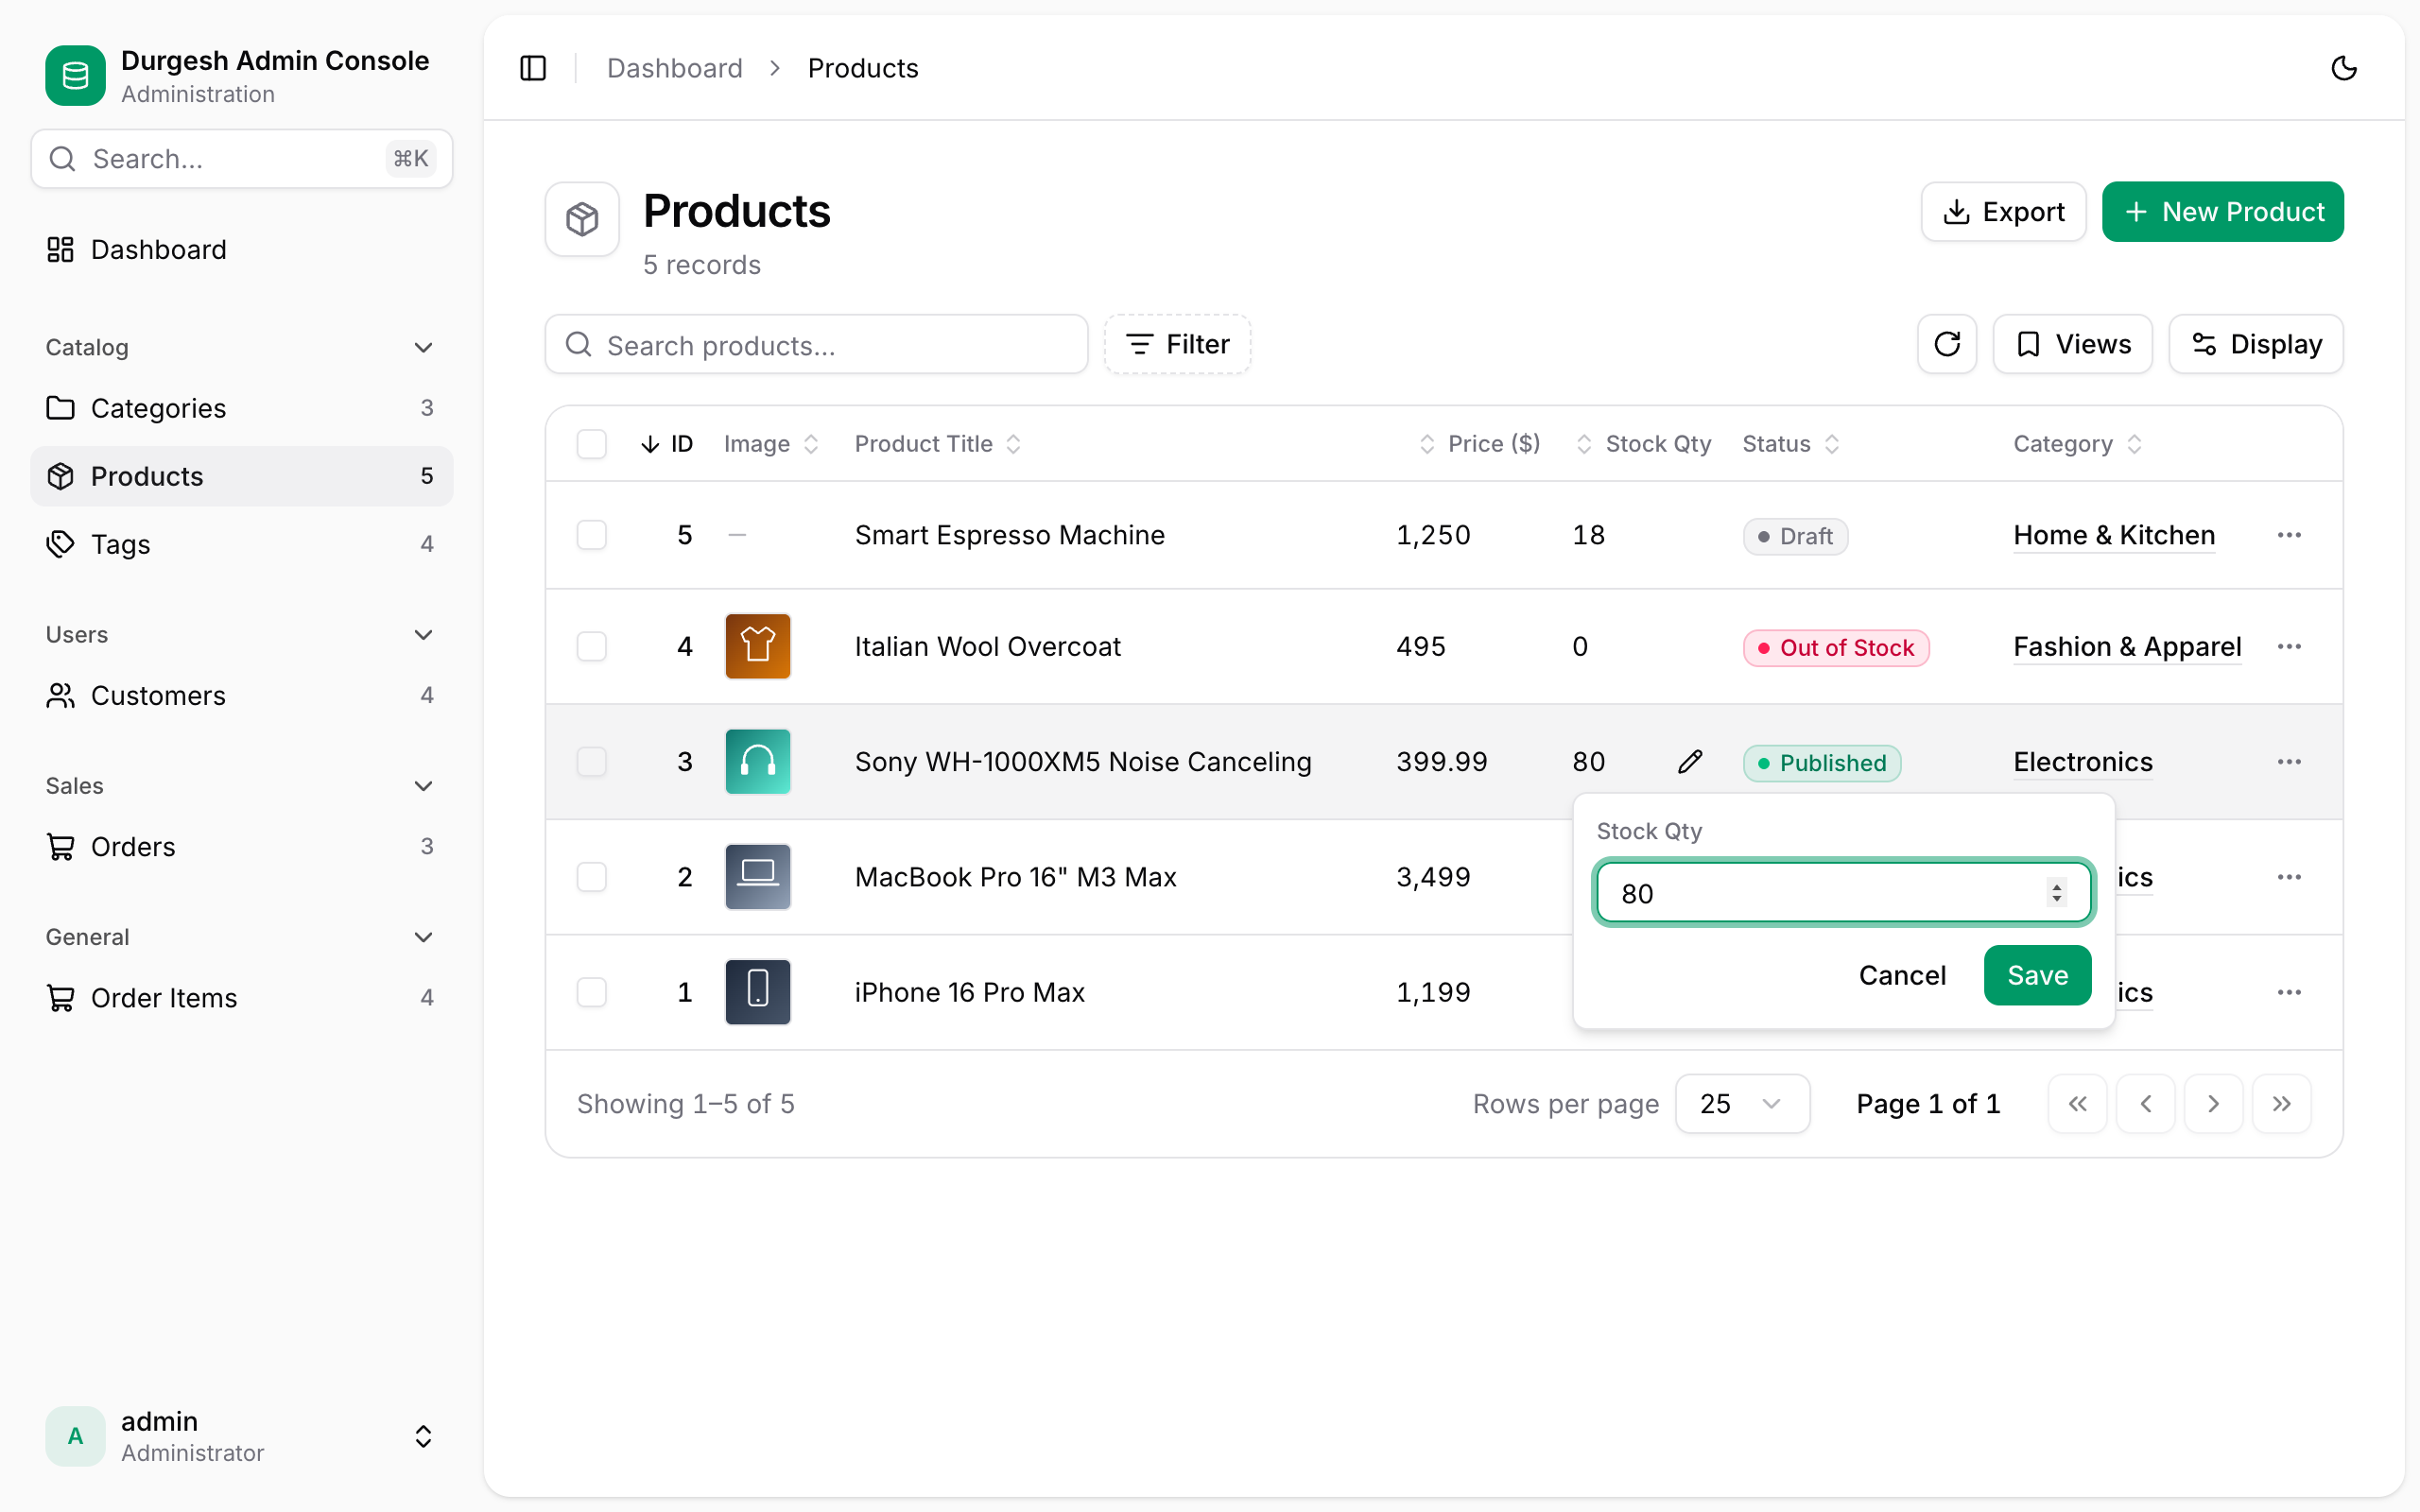Go to Customers in the sidebar
Screen dimensions: 2420x1512
tap(241, 695)
